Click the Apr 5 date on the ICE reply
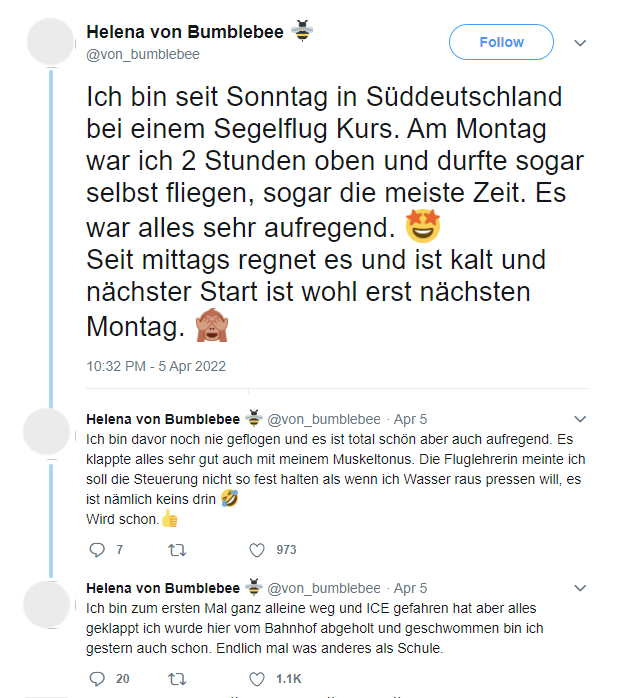Screen dimensions: 627x698 click(x=410, y=588)
